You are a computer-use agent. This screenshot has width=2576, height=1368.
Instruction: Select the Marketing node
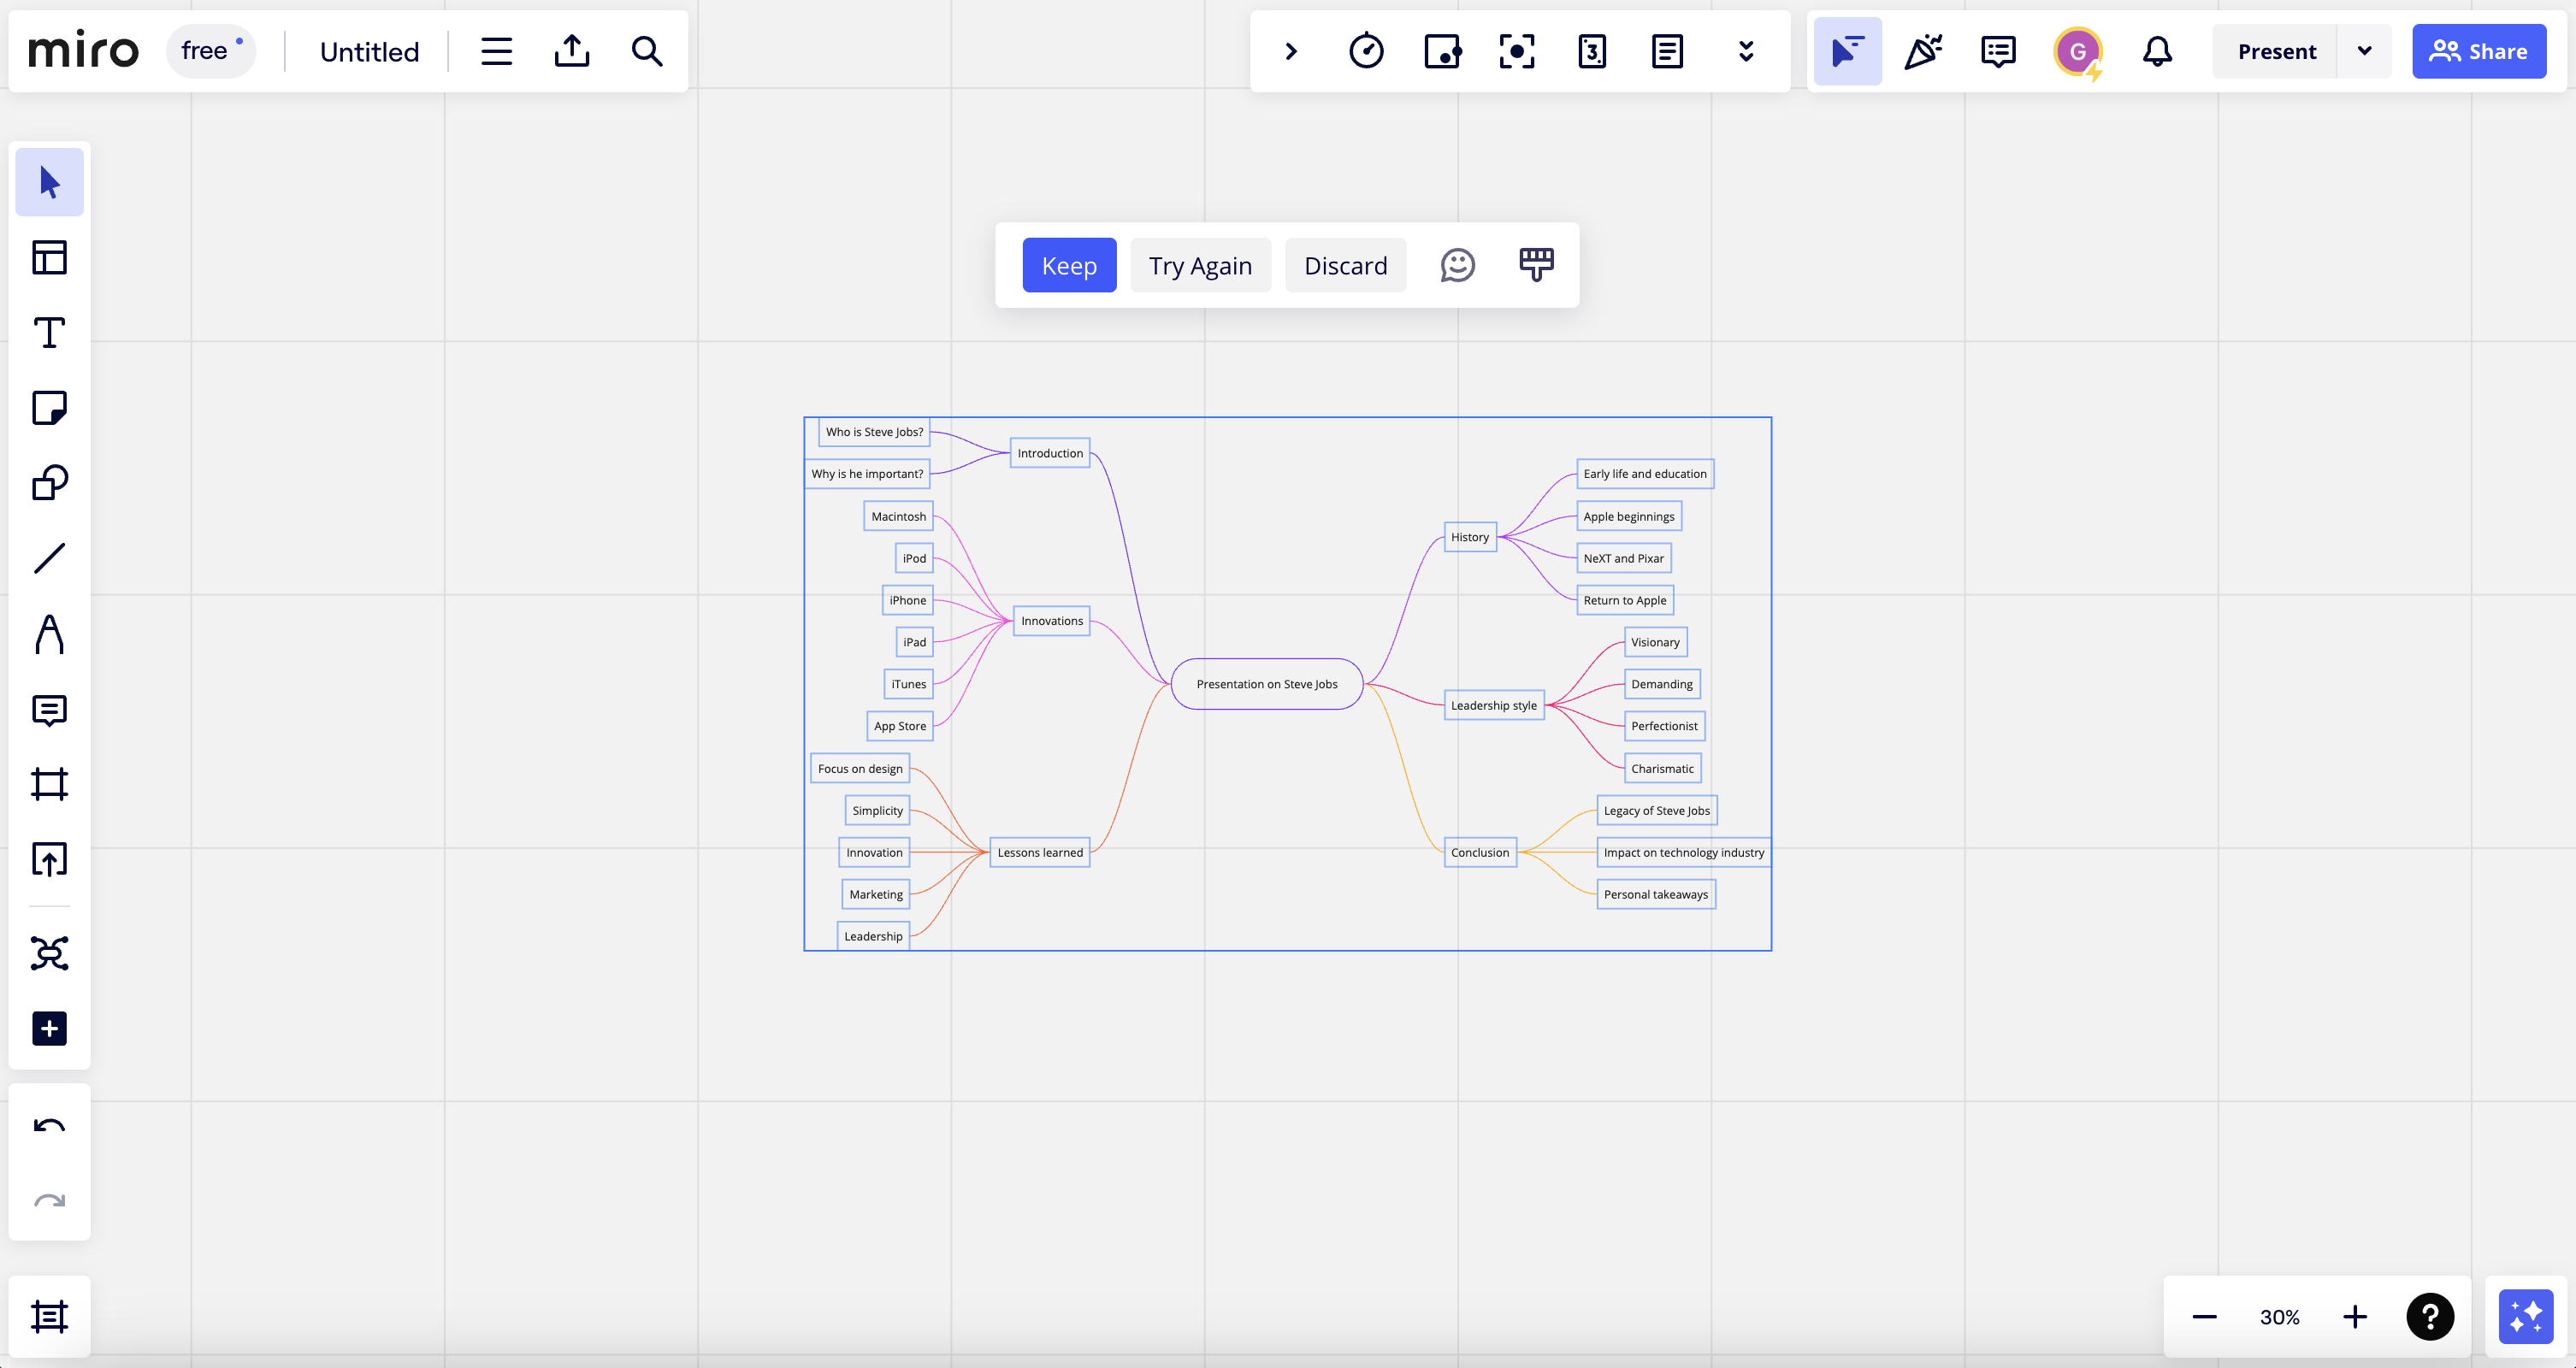[875, 894]
